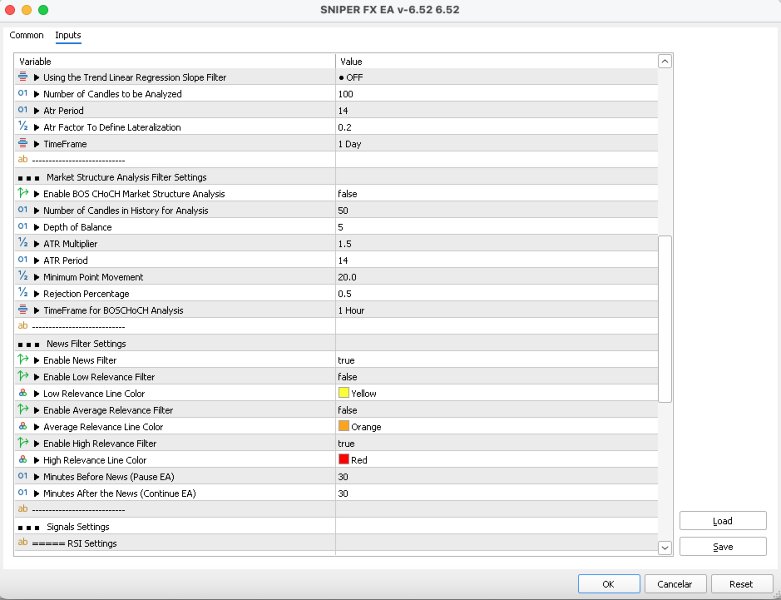The width and height of the screenshot is (781, 600).
Task: Click the boolean icon beside Enable News Filter
Action: pos(23,359)
